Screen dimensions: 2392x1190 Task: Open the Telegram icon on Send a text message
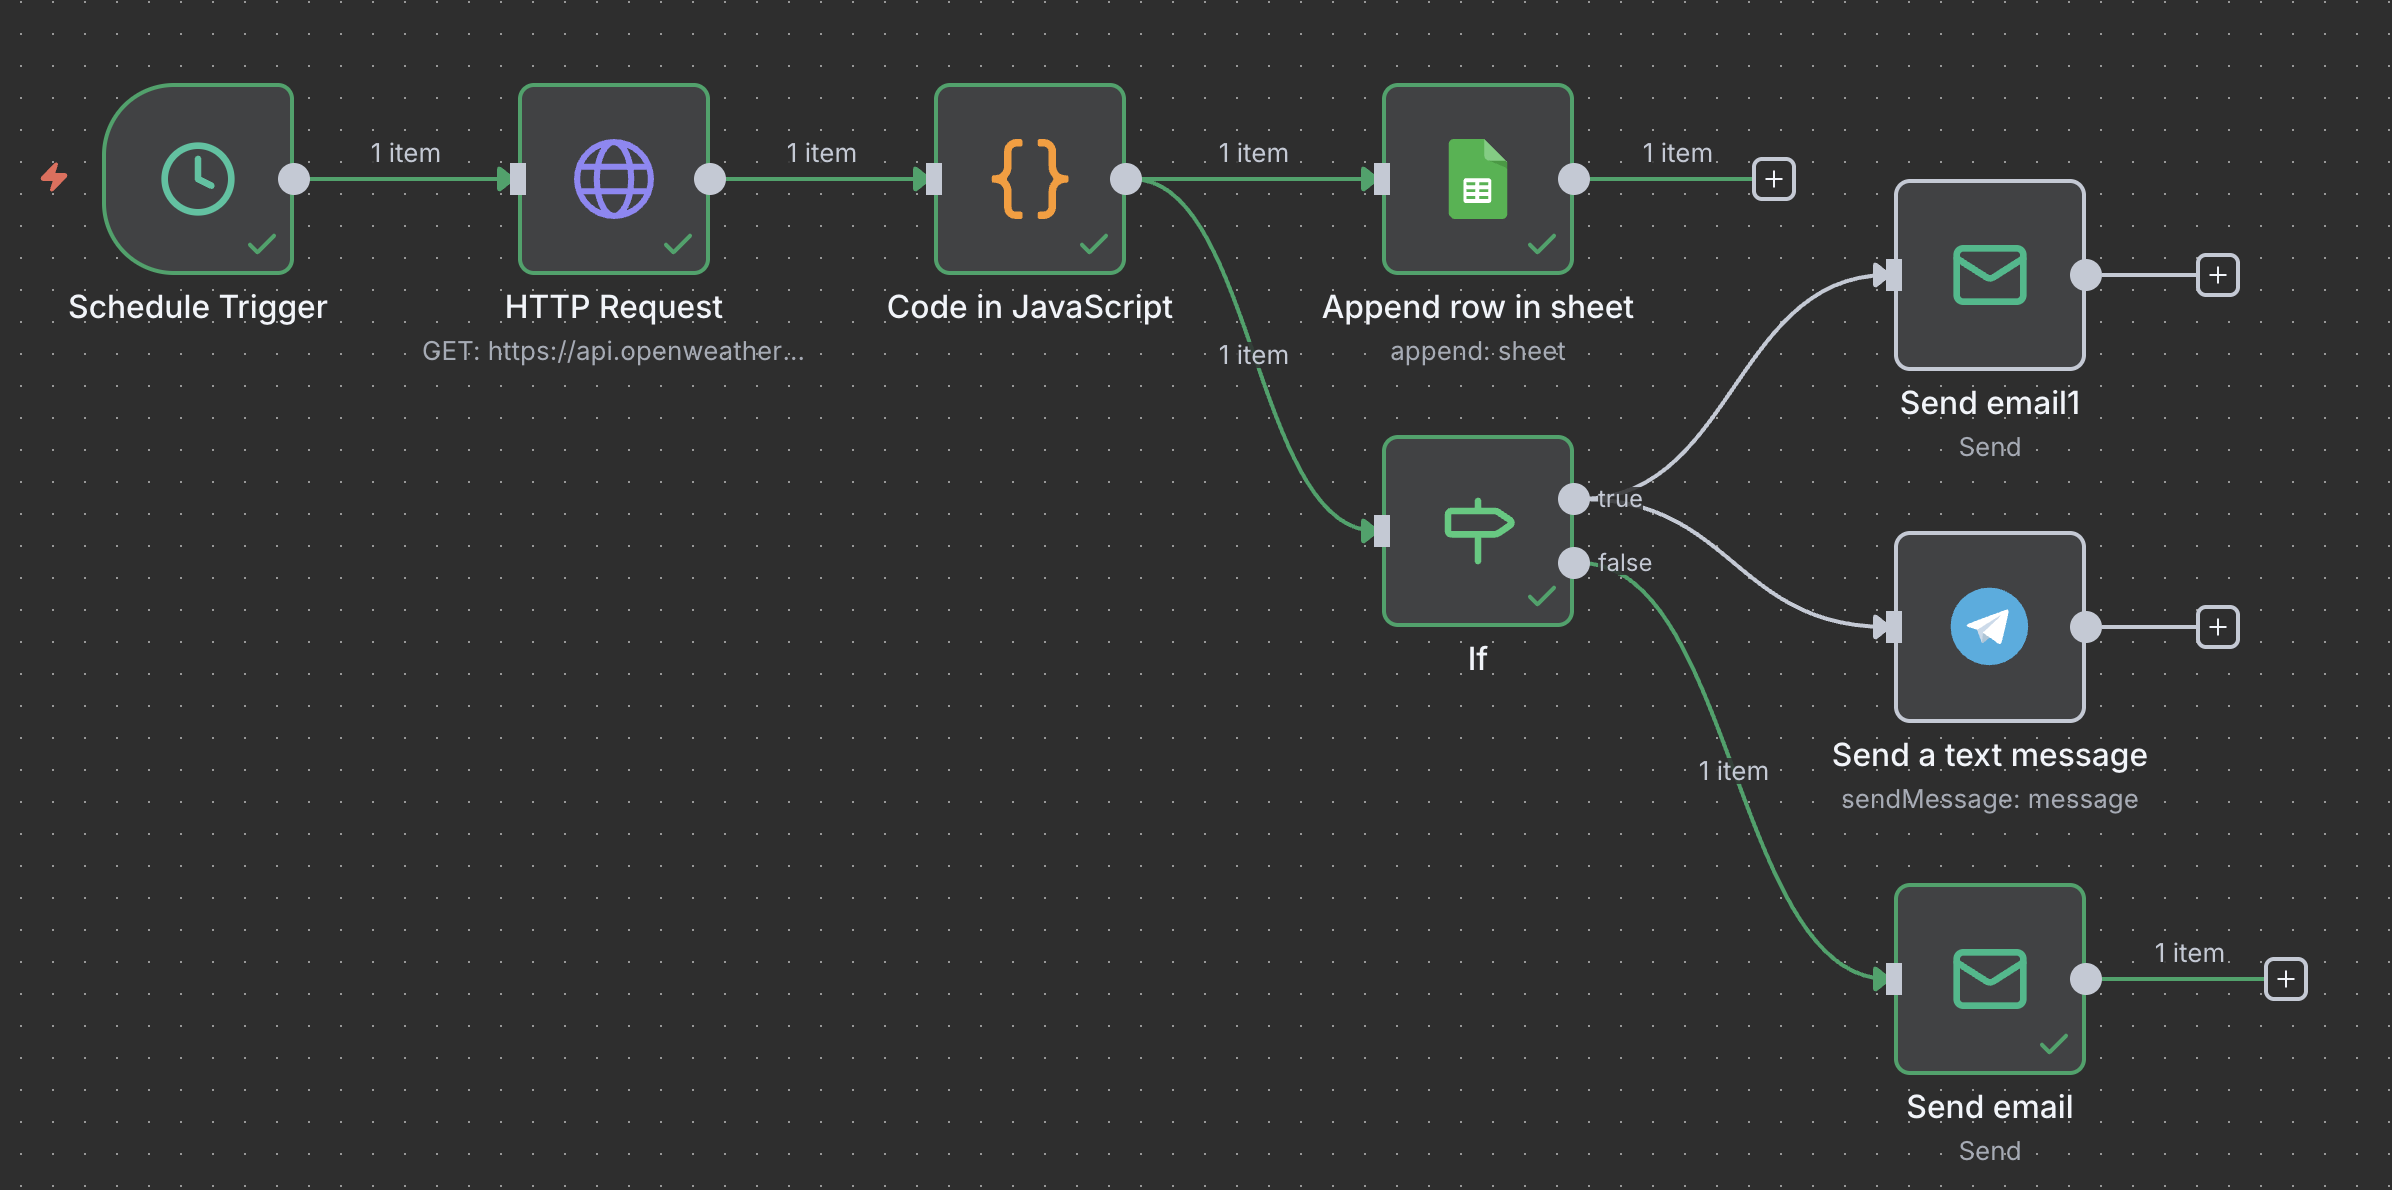1988,627
